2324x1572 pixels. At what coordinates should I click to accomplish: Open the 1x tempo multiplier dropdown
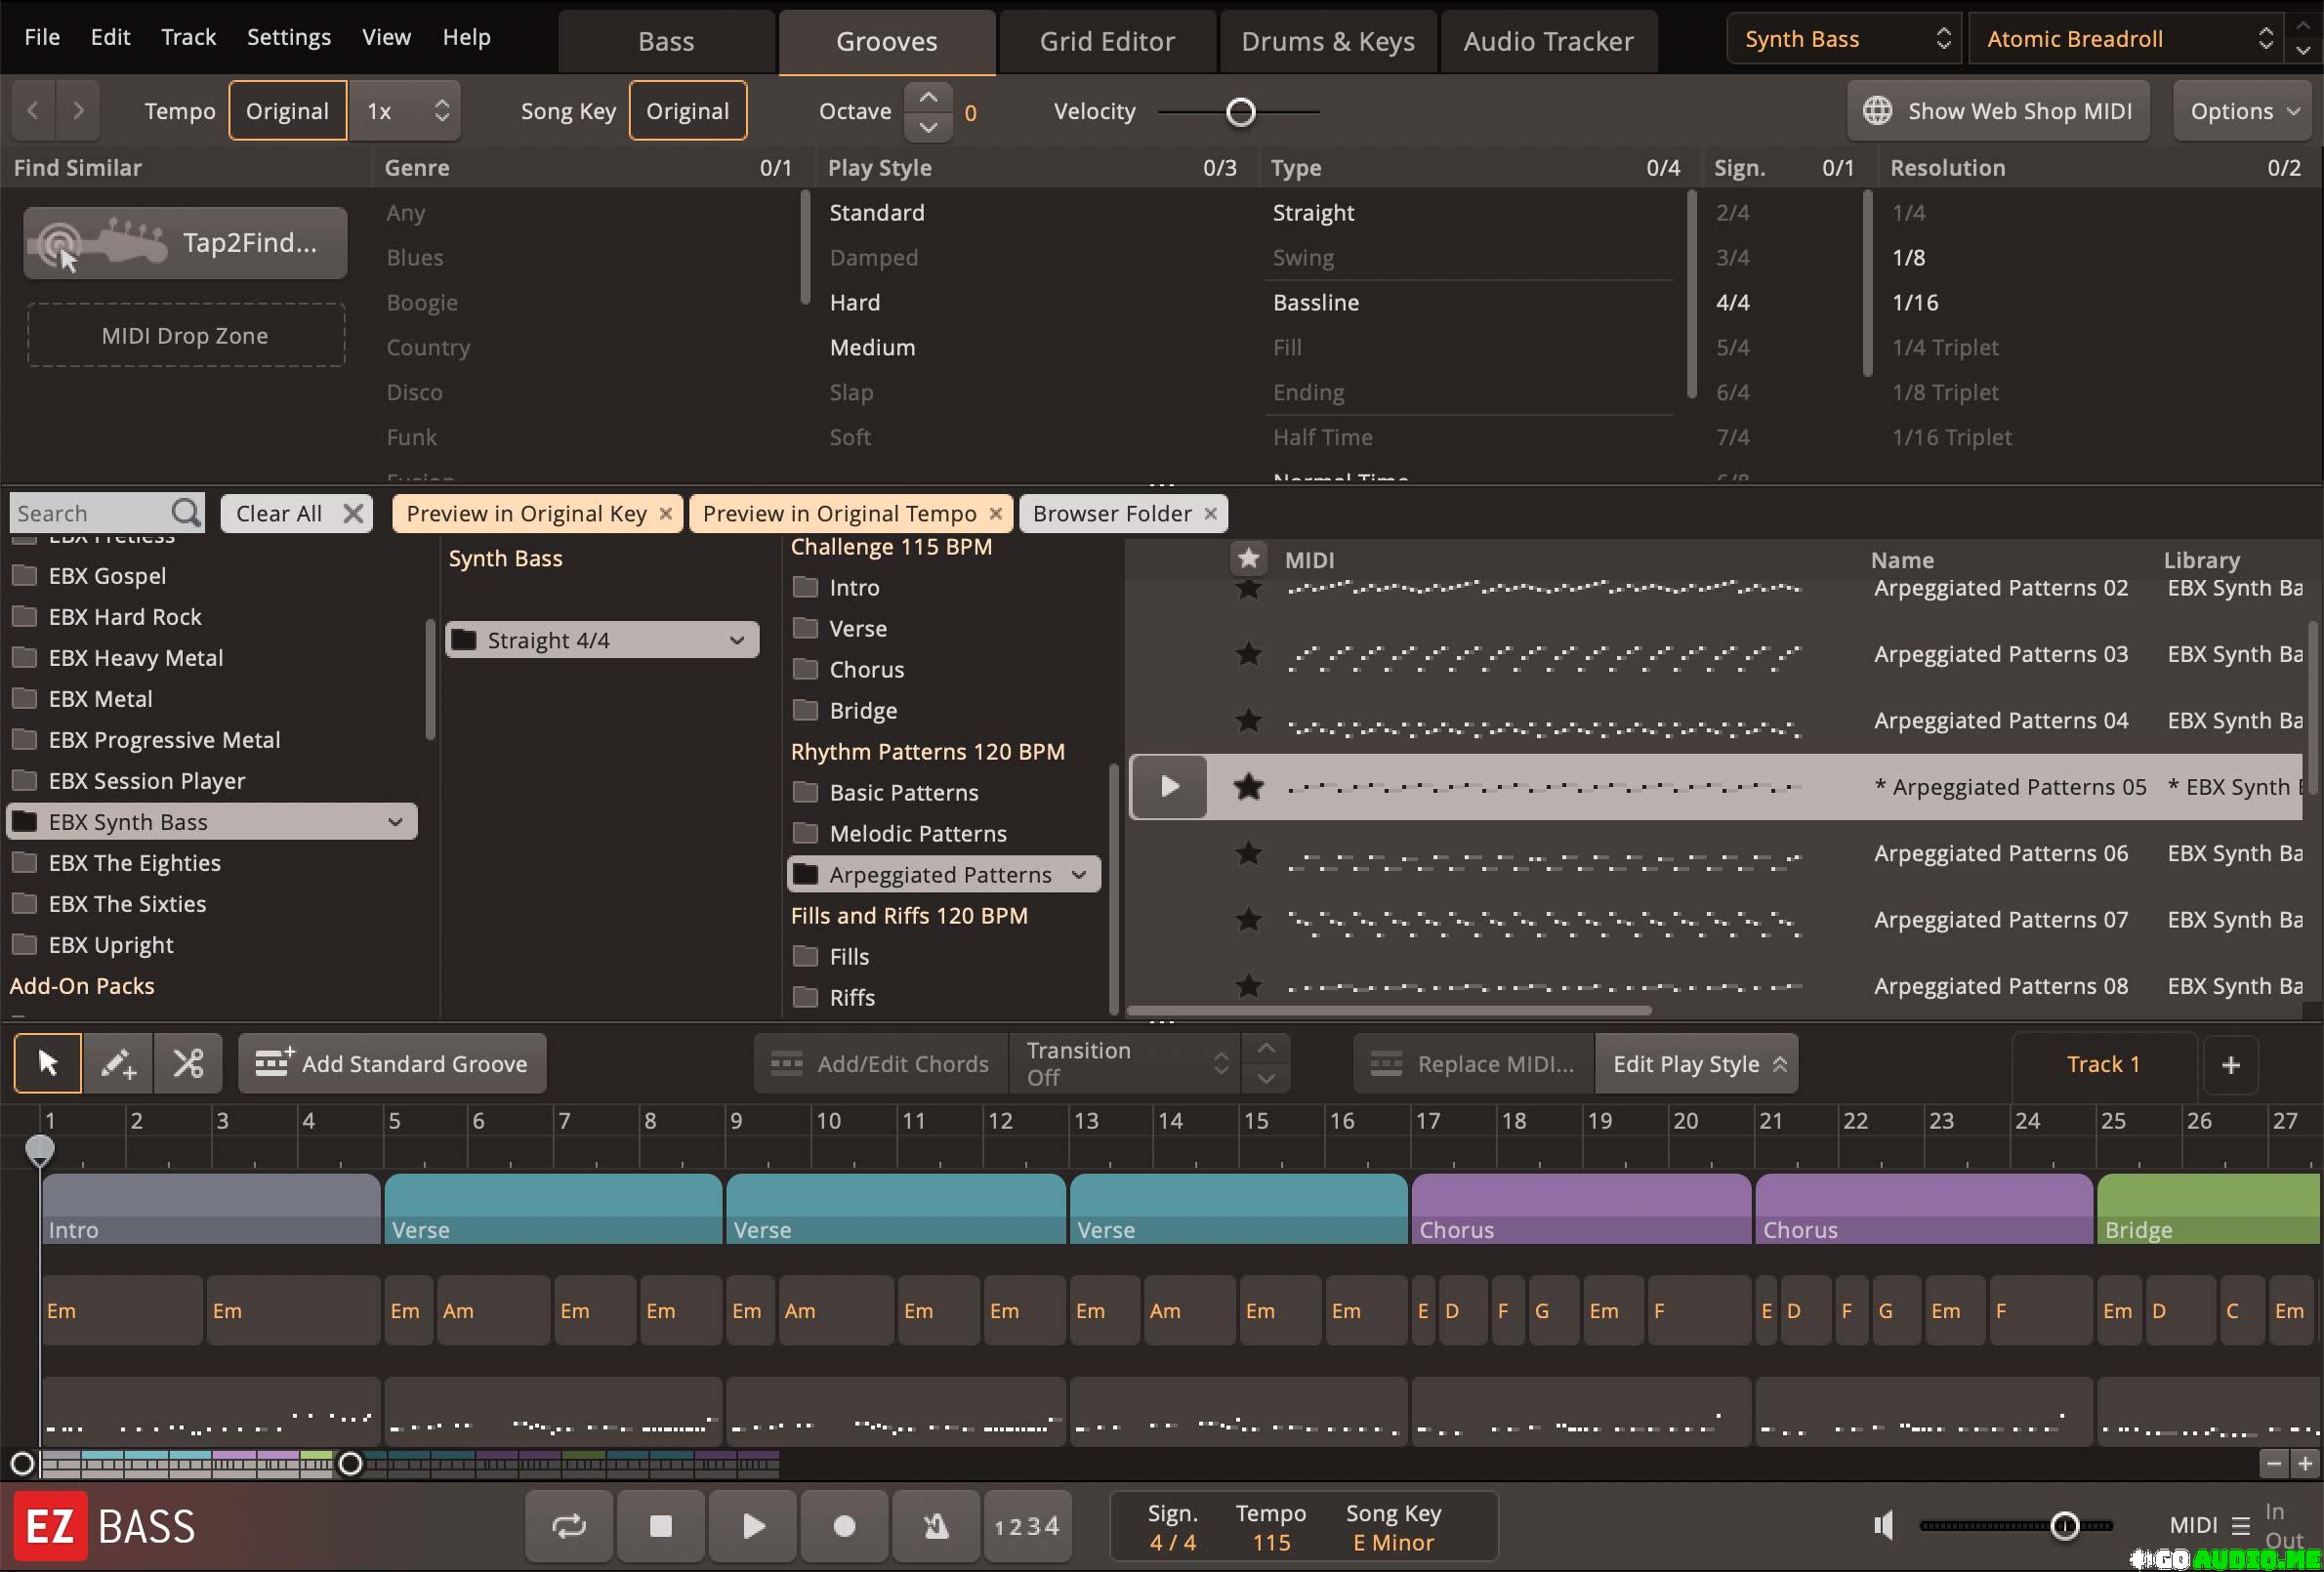[405, 110]
